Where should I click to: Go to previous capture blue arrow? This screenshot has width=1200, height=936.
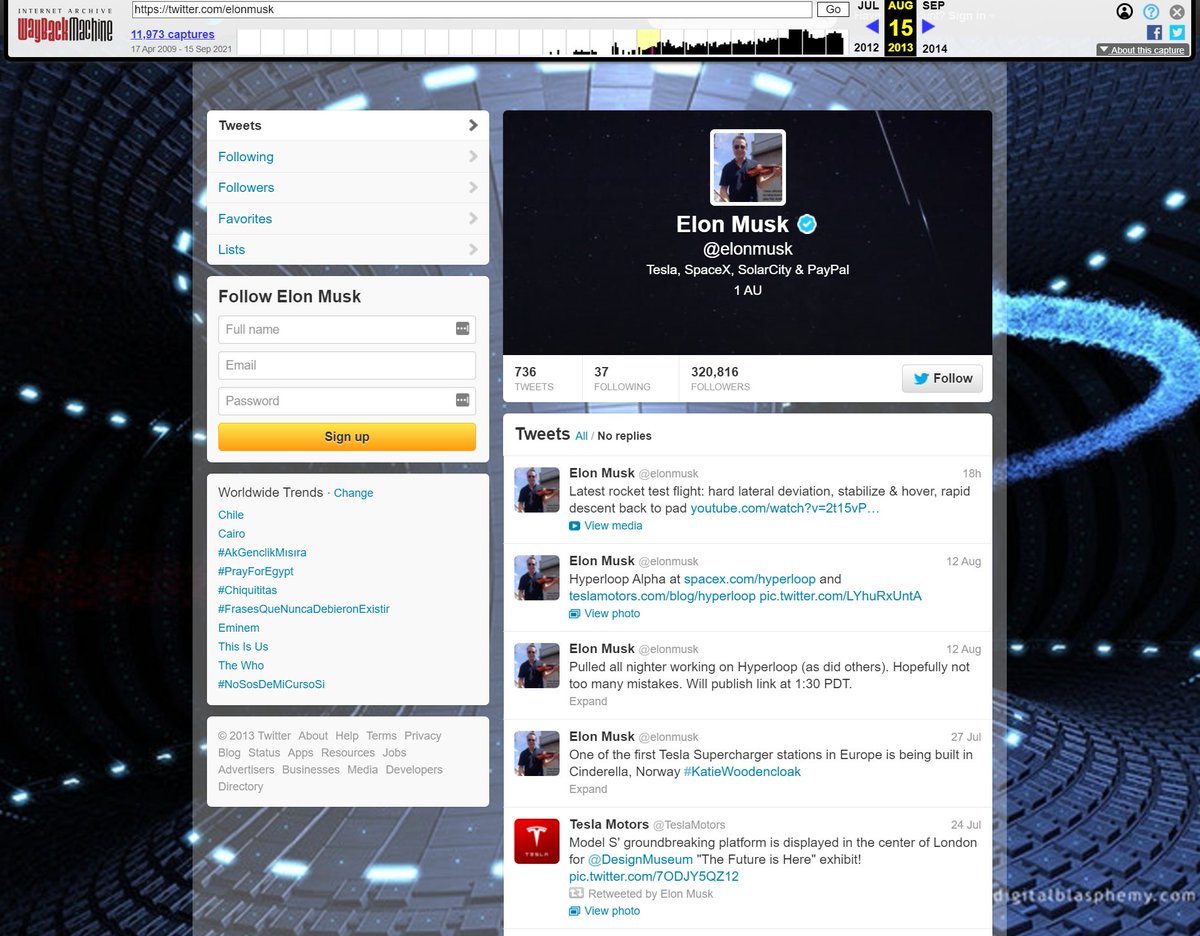872,27
